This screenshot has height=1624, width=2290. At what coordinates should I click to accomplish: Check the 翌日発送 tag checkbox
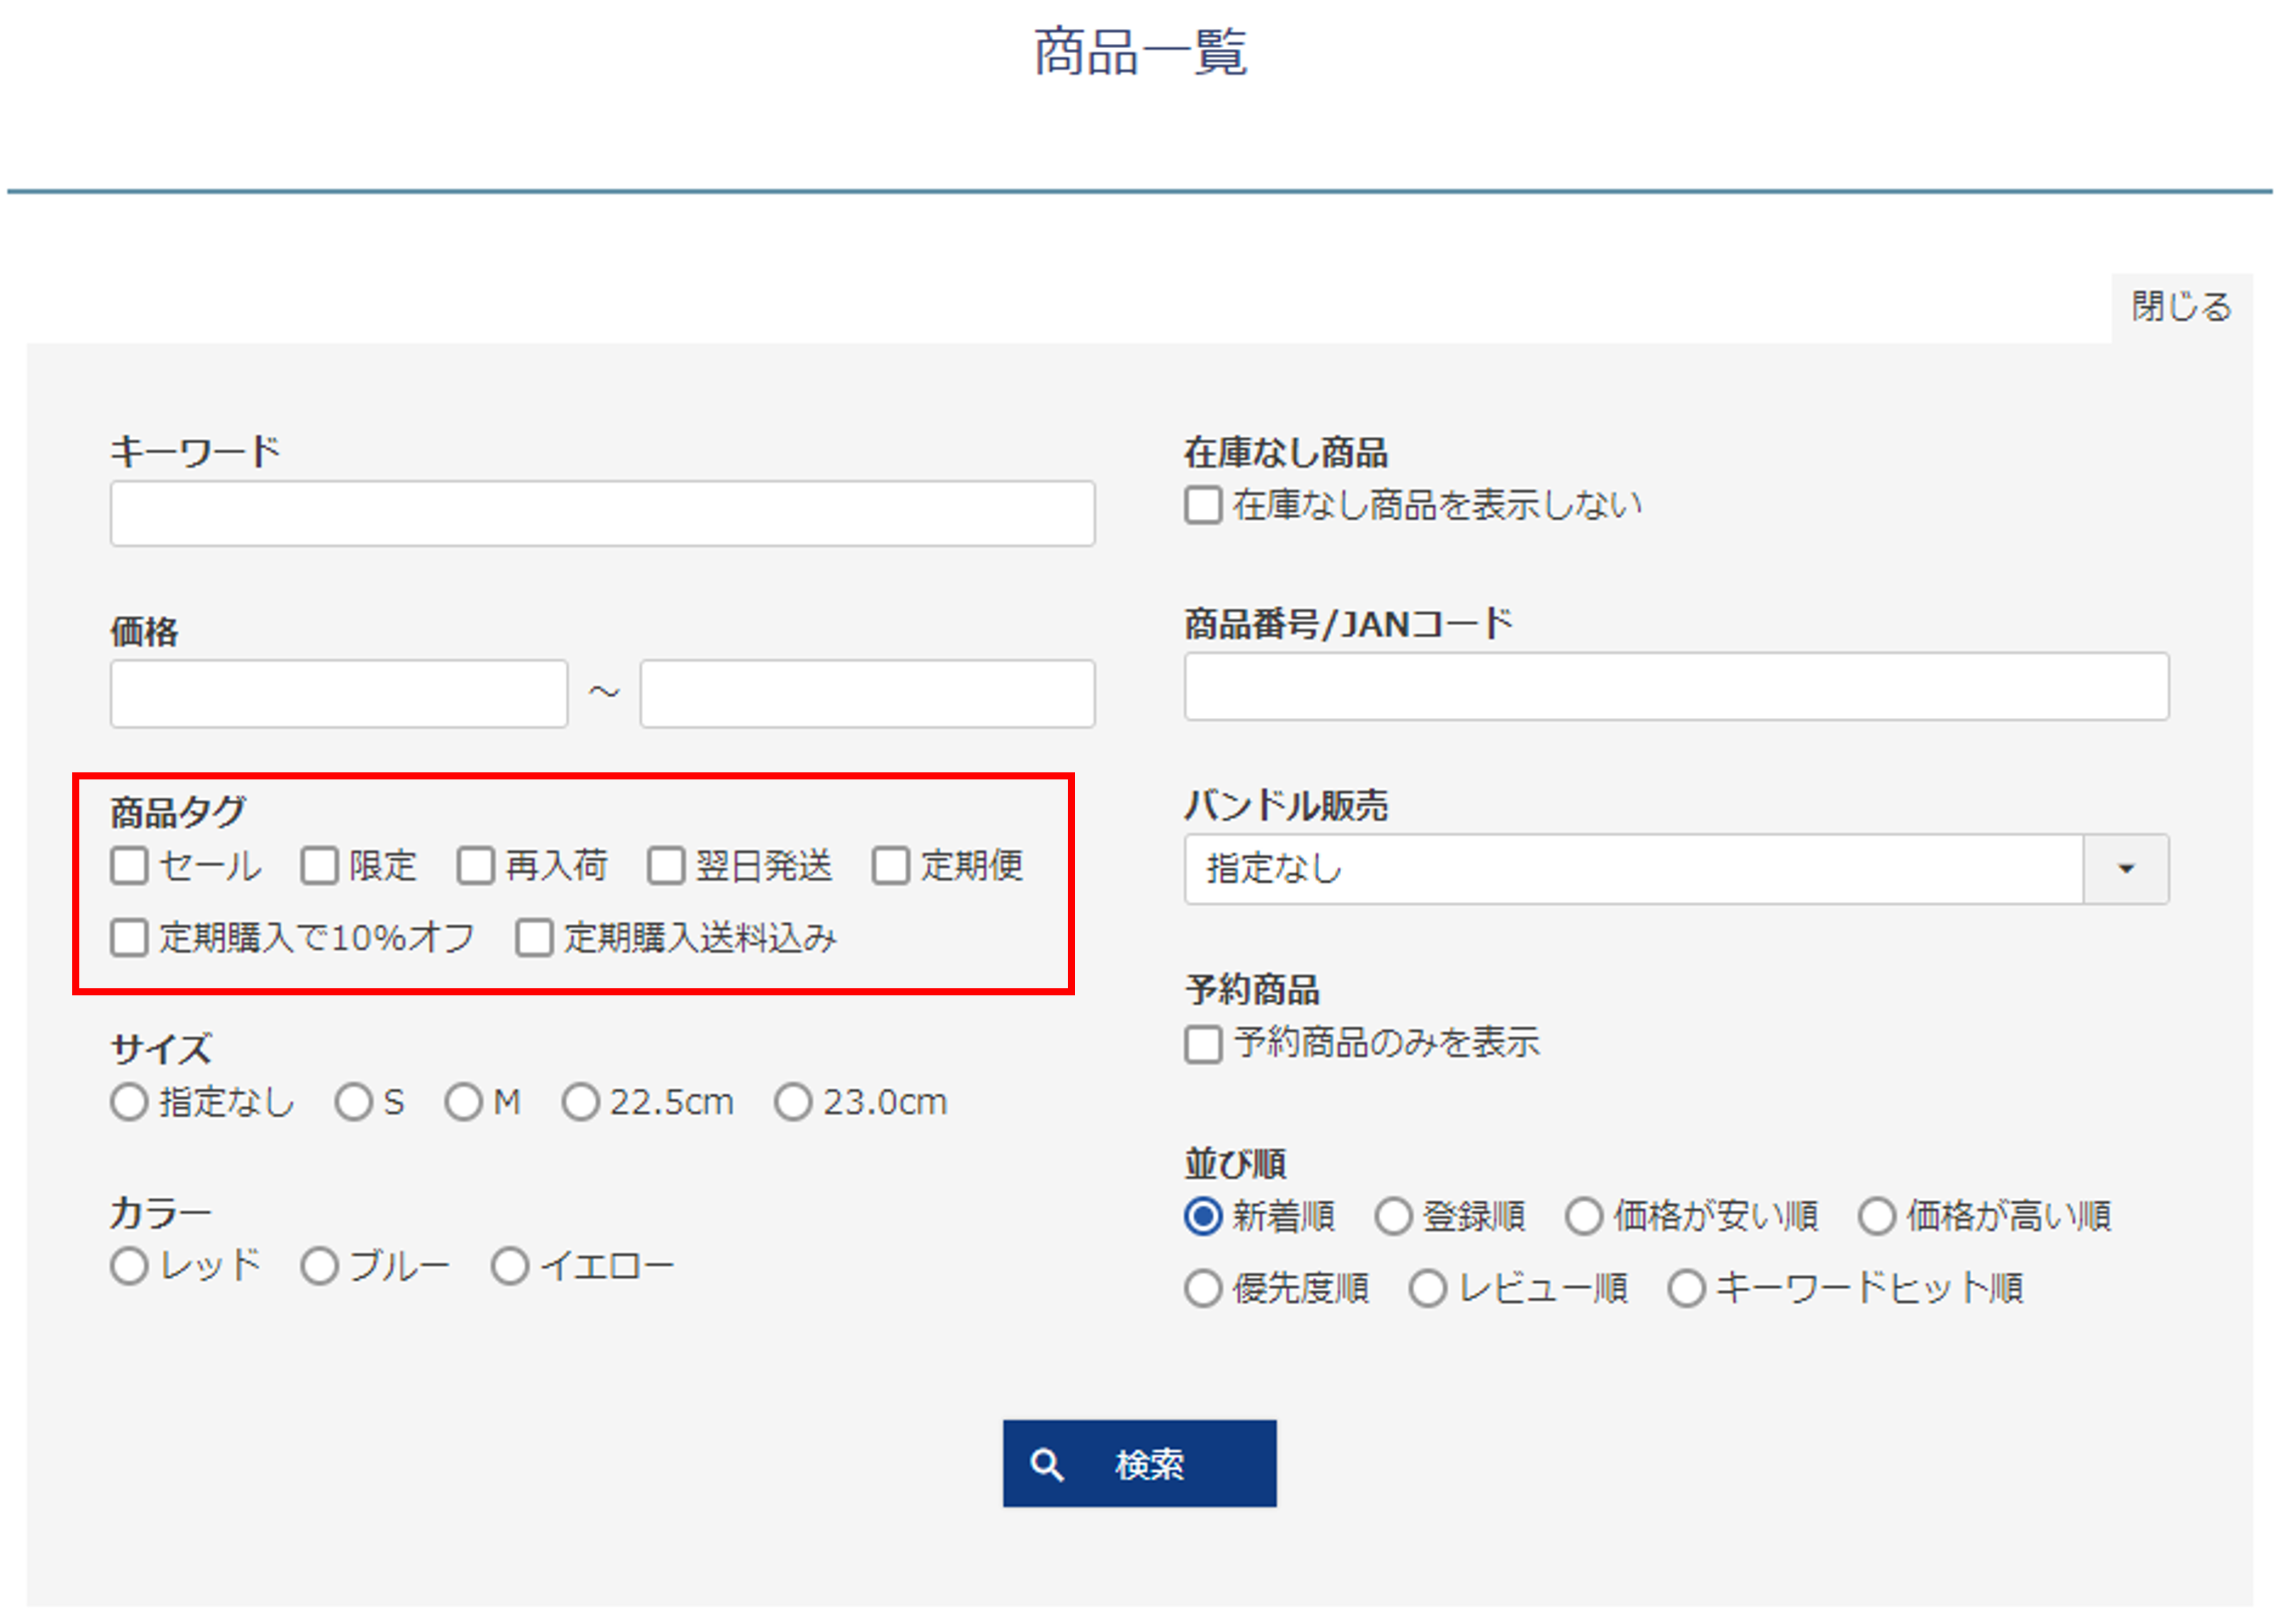666,865
